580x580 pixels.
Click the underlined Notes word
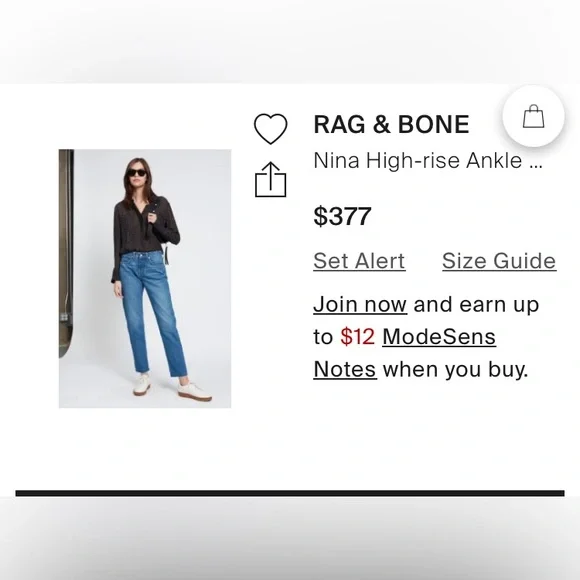[345, 369]
